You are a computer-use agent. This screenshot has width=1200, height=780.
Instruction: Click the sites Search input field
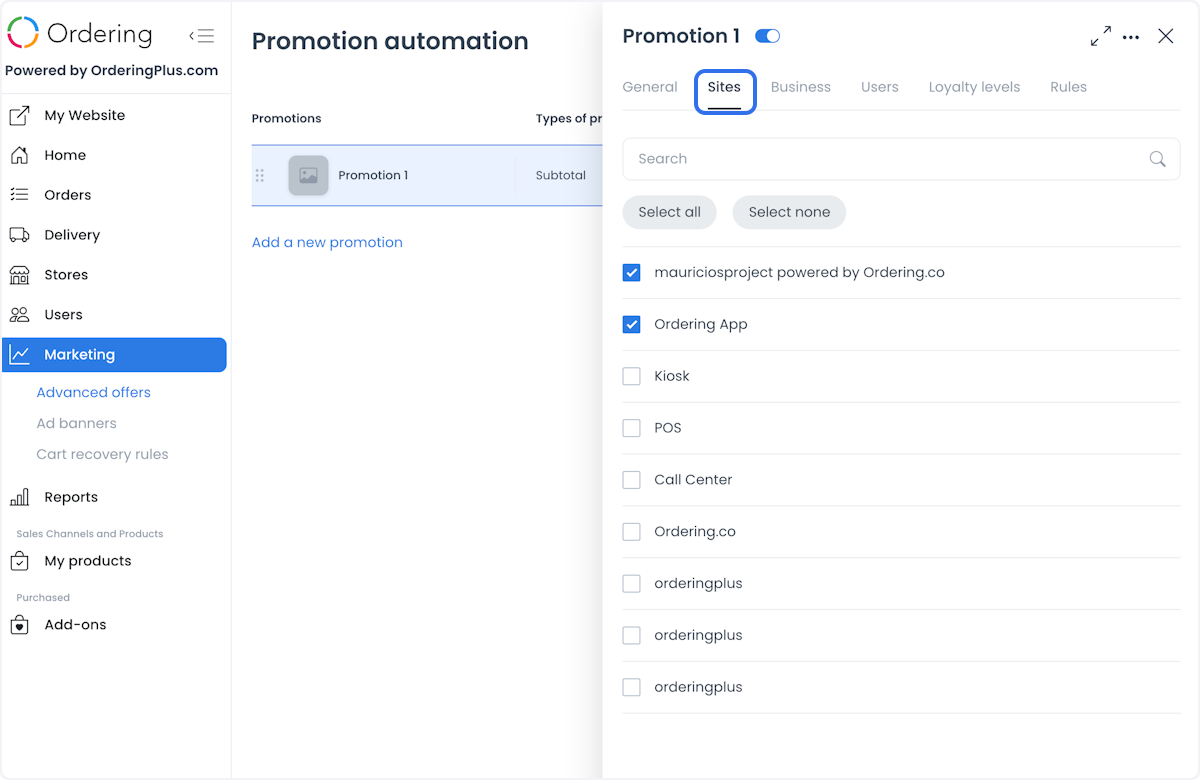click(x=901, y=159)
